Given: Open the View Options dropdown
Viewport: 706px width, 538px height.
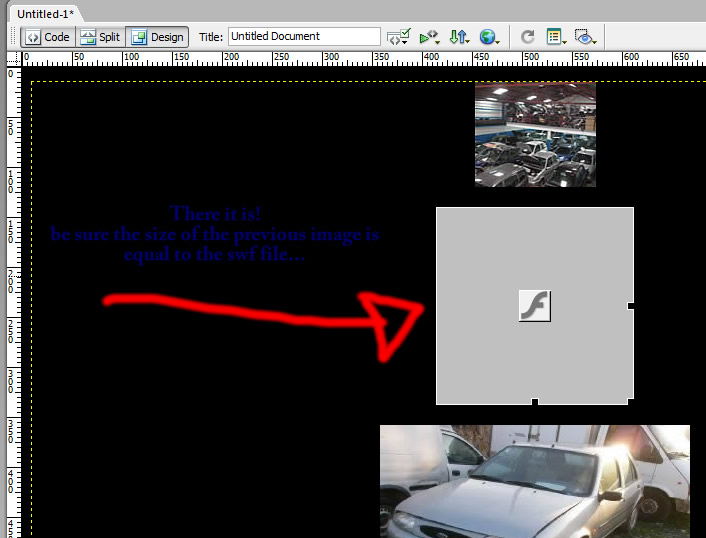Looking at the screenshot, I should point(557,37).
